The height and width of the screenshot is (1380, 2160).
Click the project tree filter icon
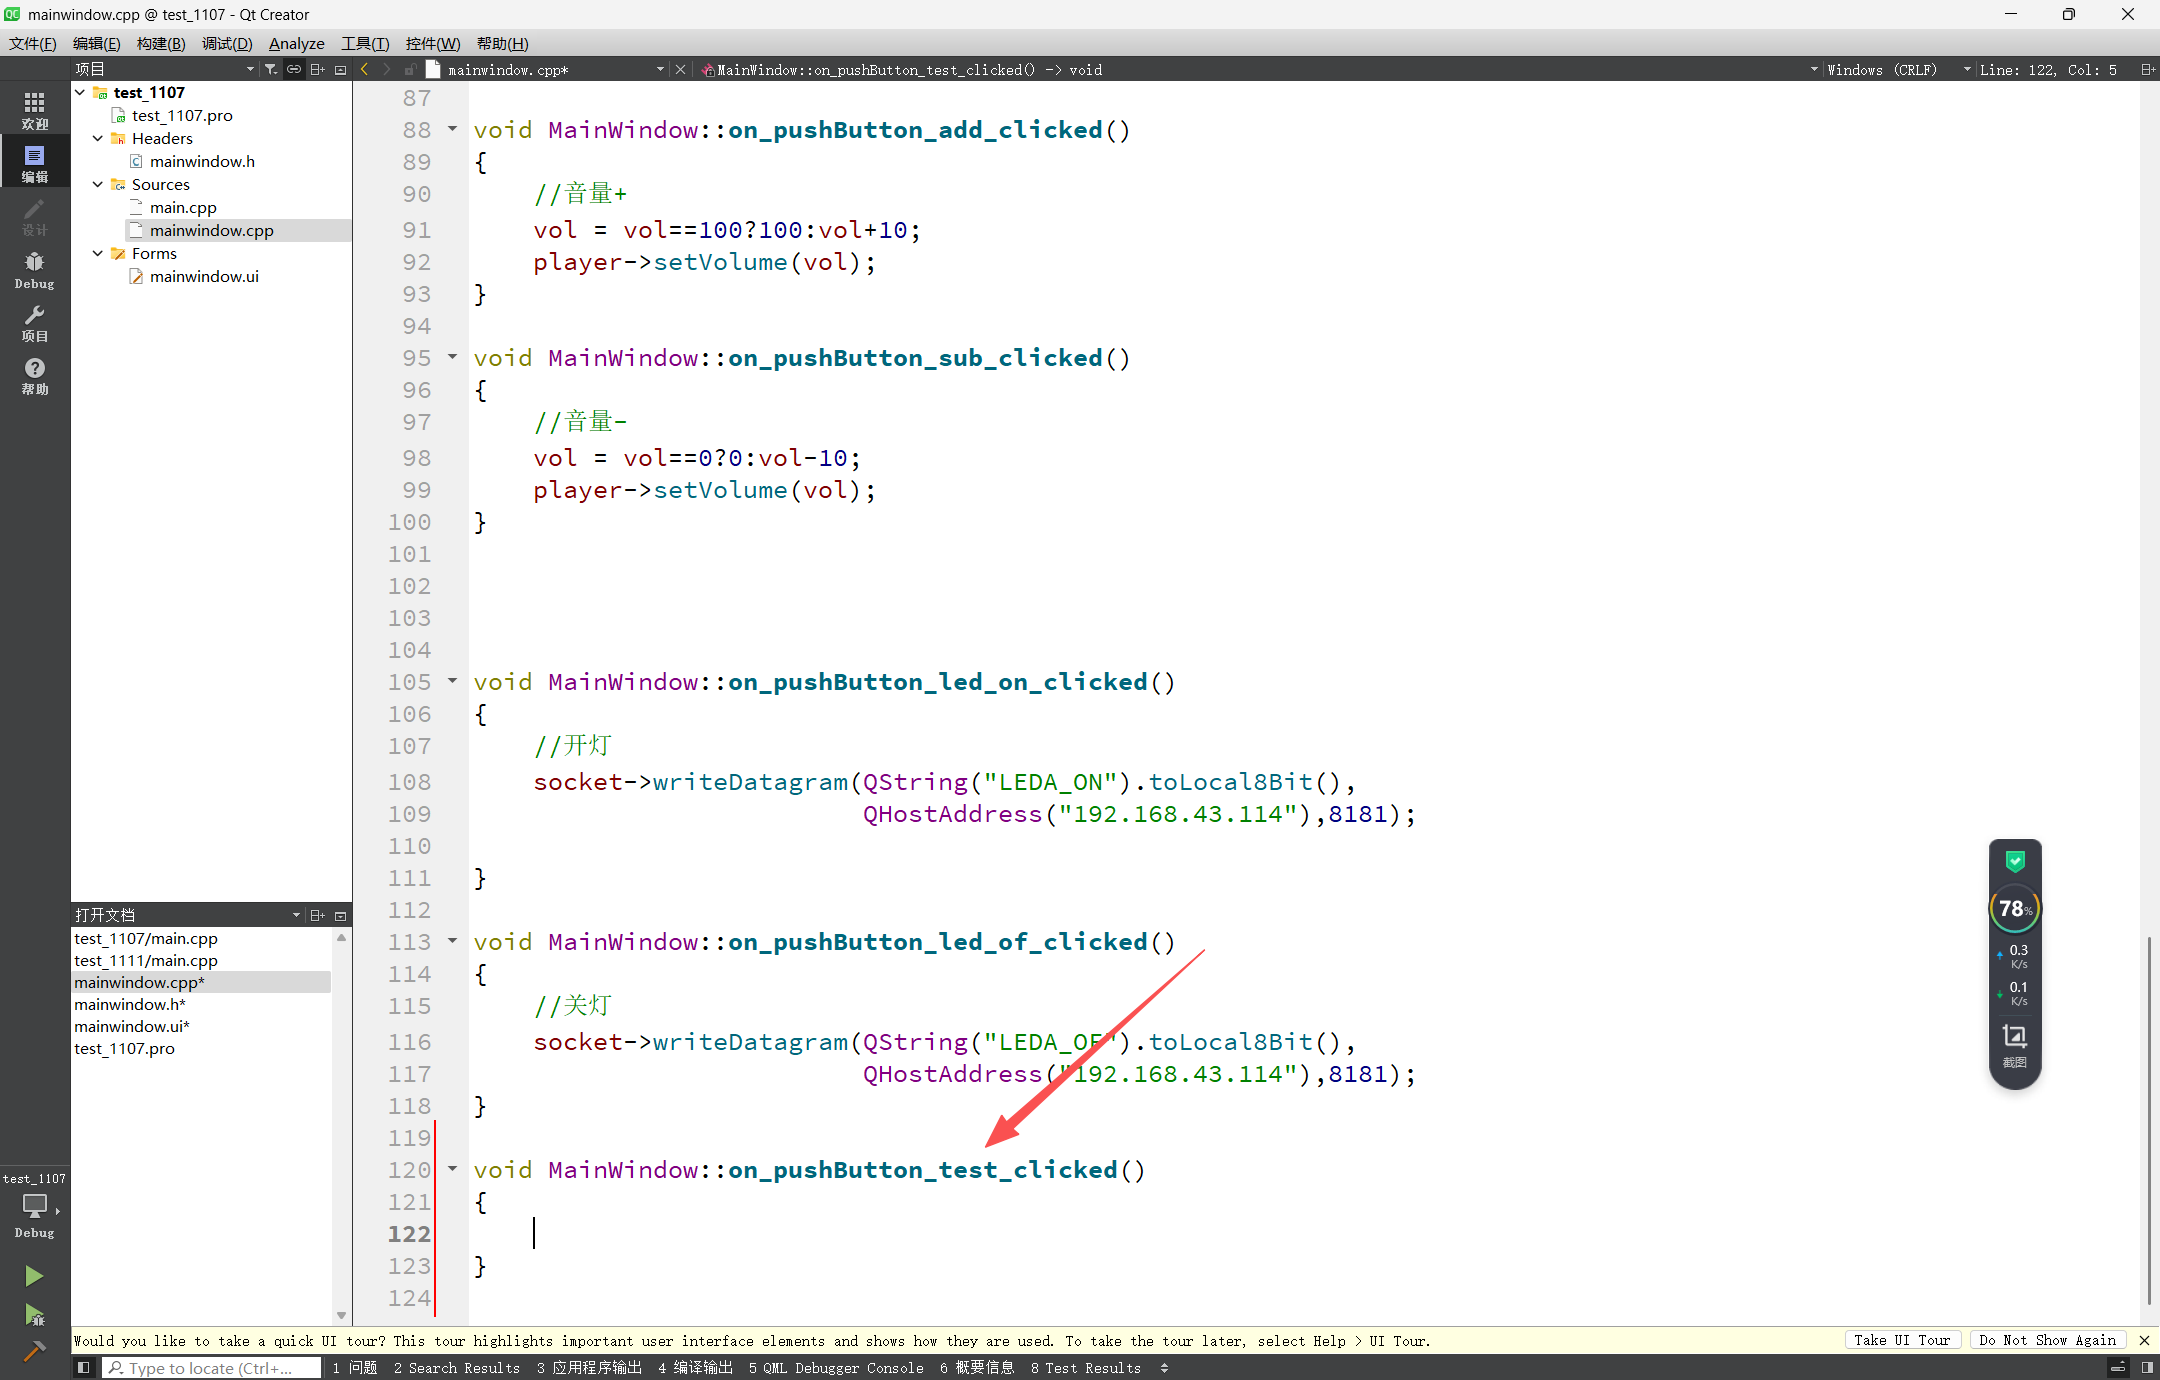[x=270, y=69]
